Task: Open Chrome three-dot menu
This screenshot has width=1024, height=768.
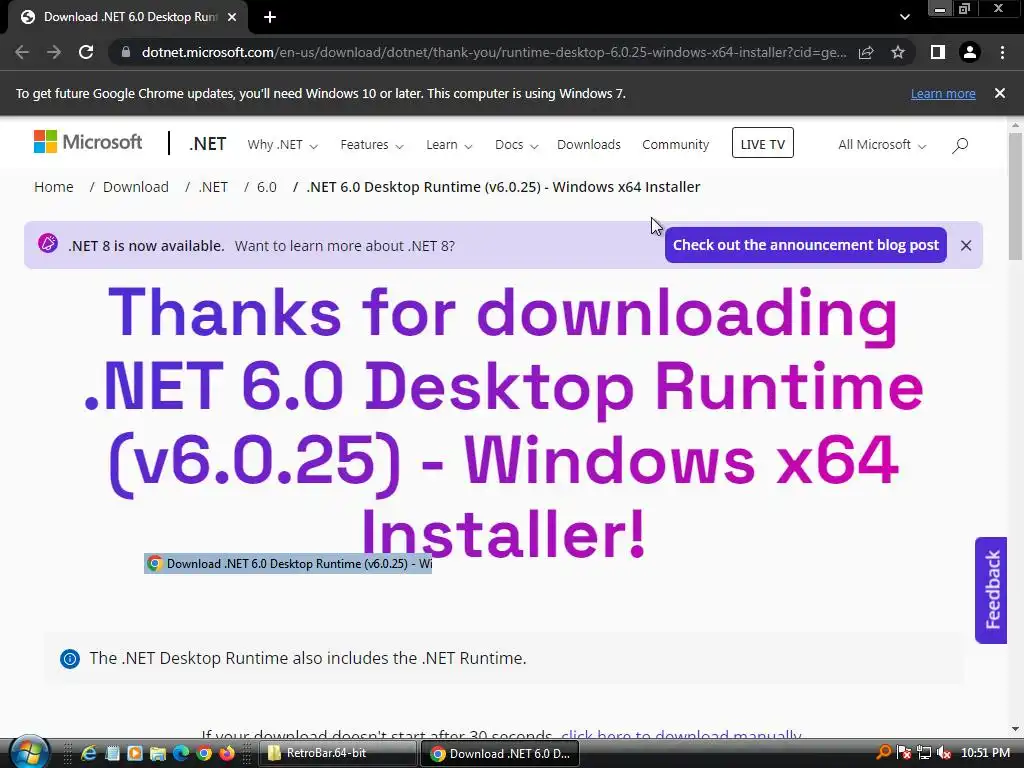Action: click(1002, 52)
